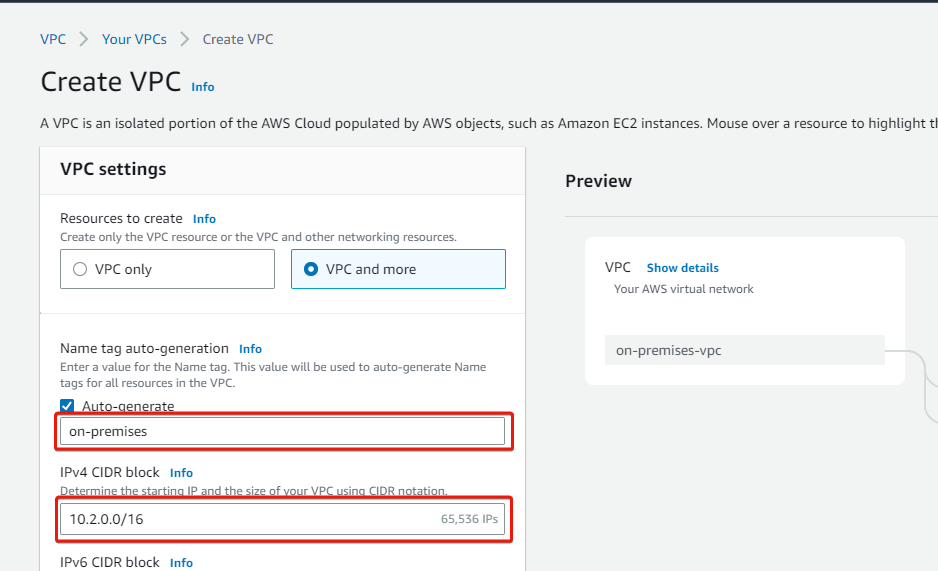Open Info link for Name tag auto-generation
The width and height of the screenshot is (938, 571).
[x=250, y=349]
